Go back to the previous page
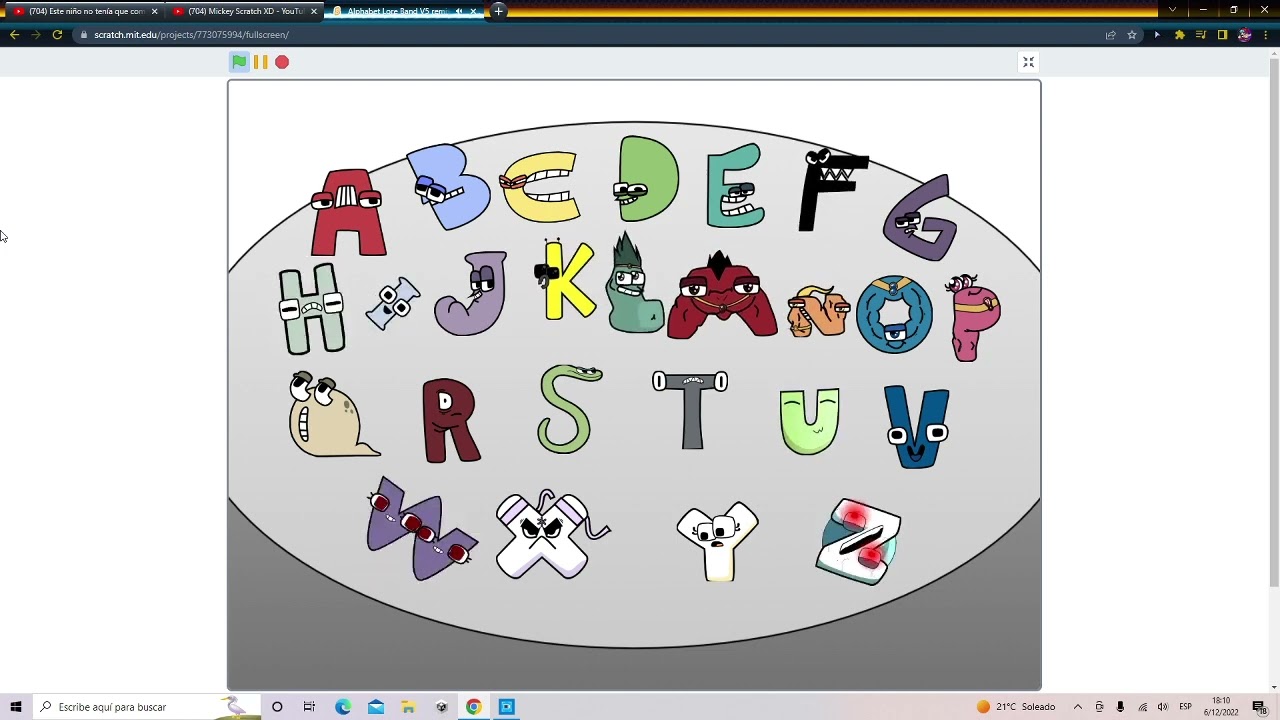 (x=14, y=34)
